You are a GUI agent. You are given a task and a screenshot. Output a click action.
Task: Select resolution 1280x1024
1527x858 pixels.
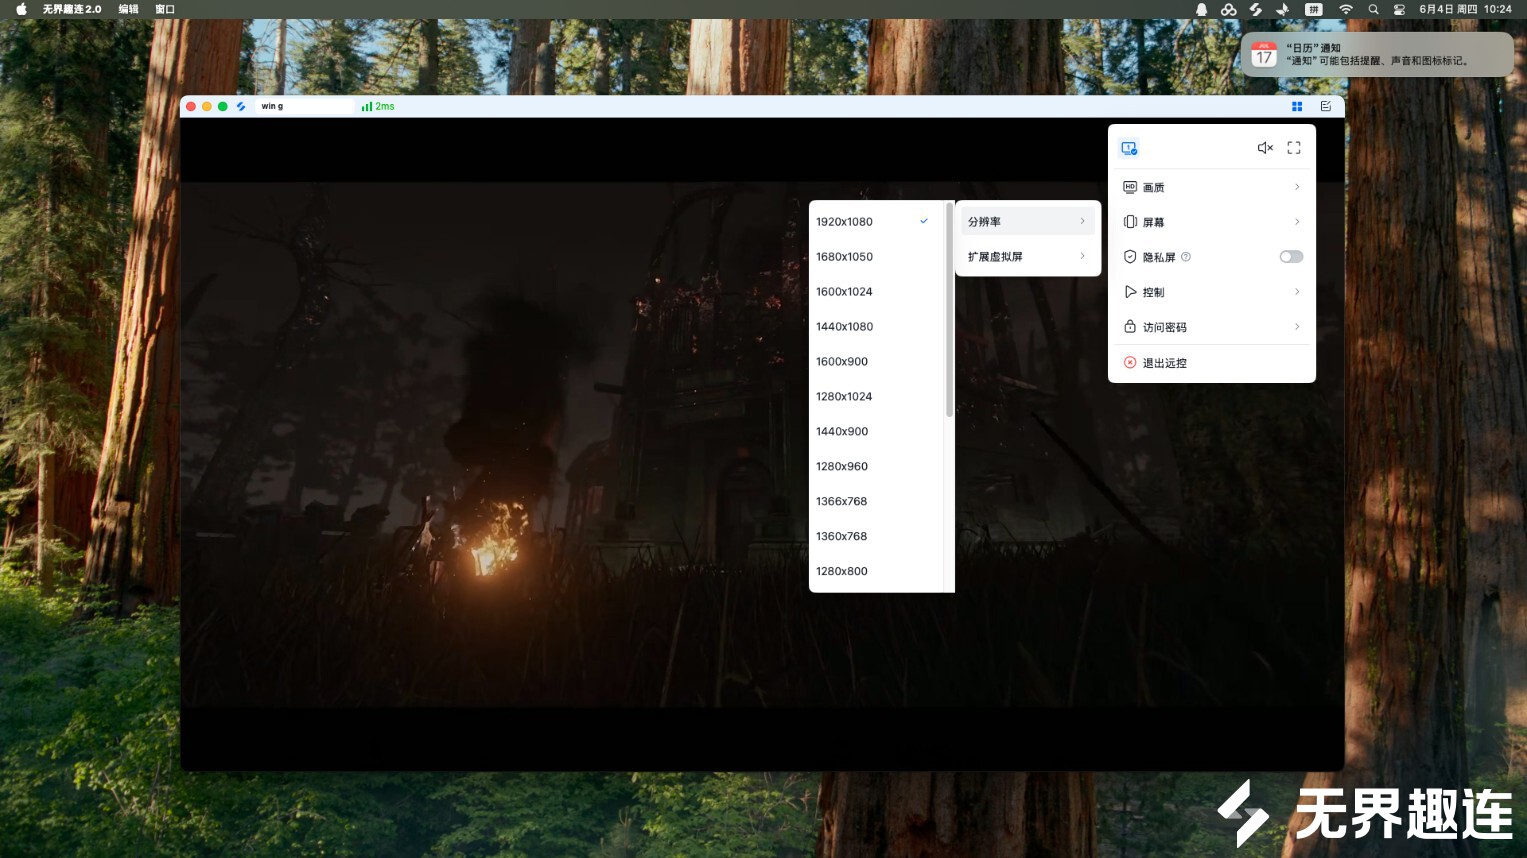click(876, 397)
